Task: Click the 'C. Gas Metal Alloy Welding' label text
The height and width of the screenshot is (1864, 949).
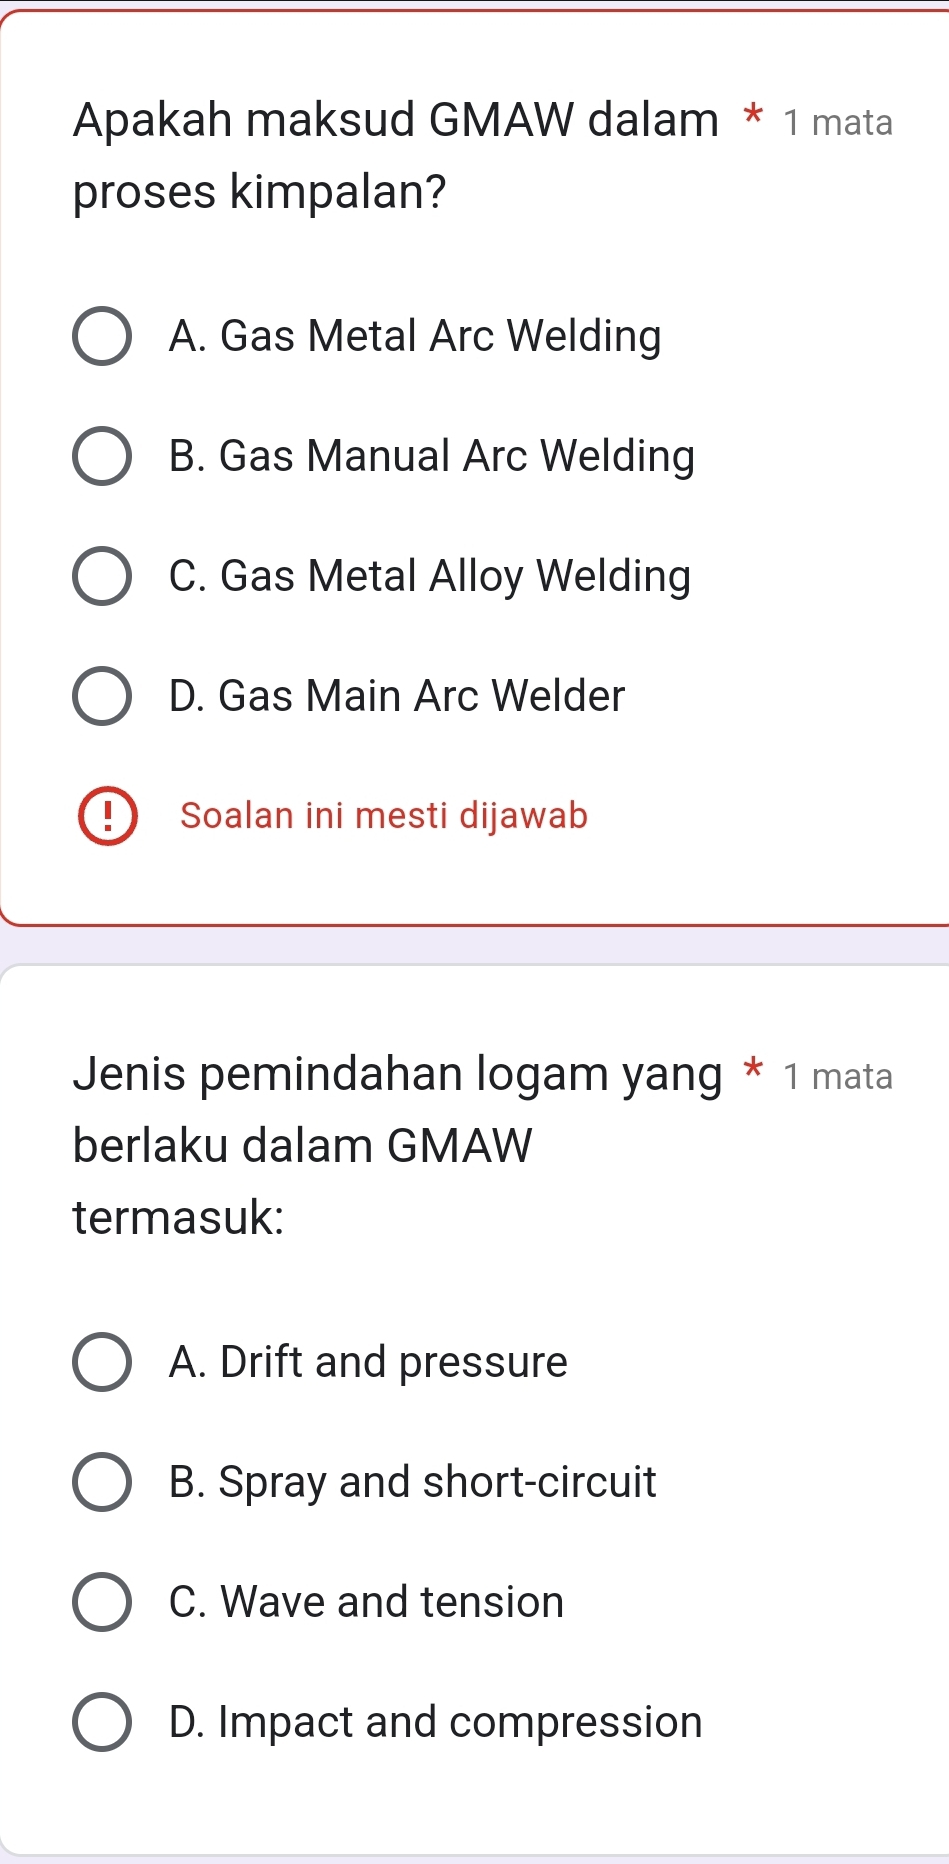Action: coord(430,577)
